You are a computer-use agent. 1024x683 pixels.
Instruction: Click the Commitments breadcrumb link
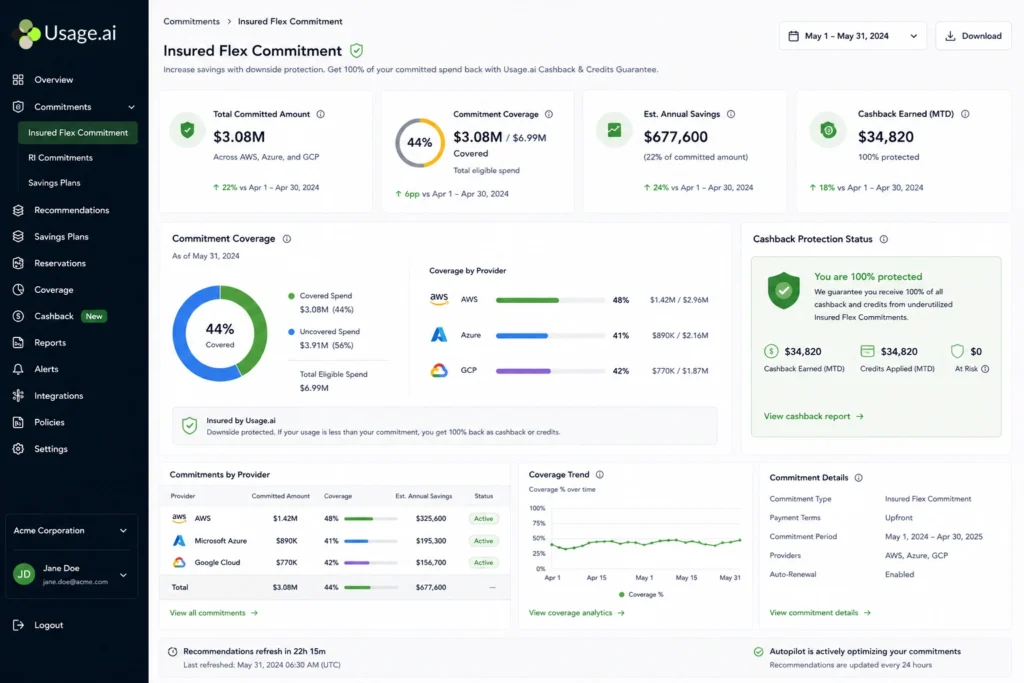coord(191,22)
